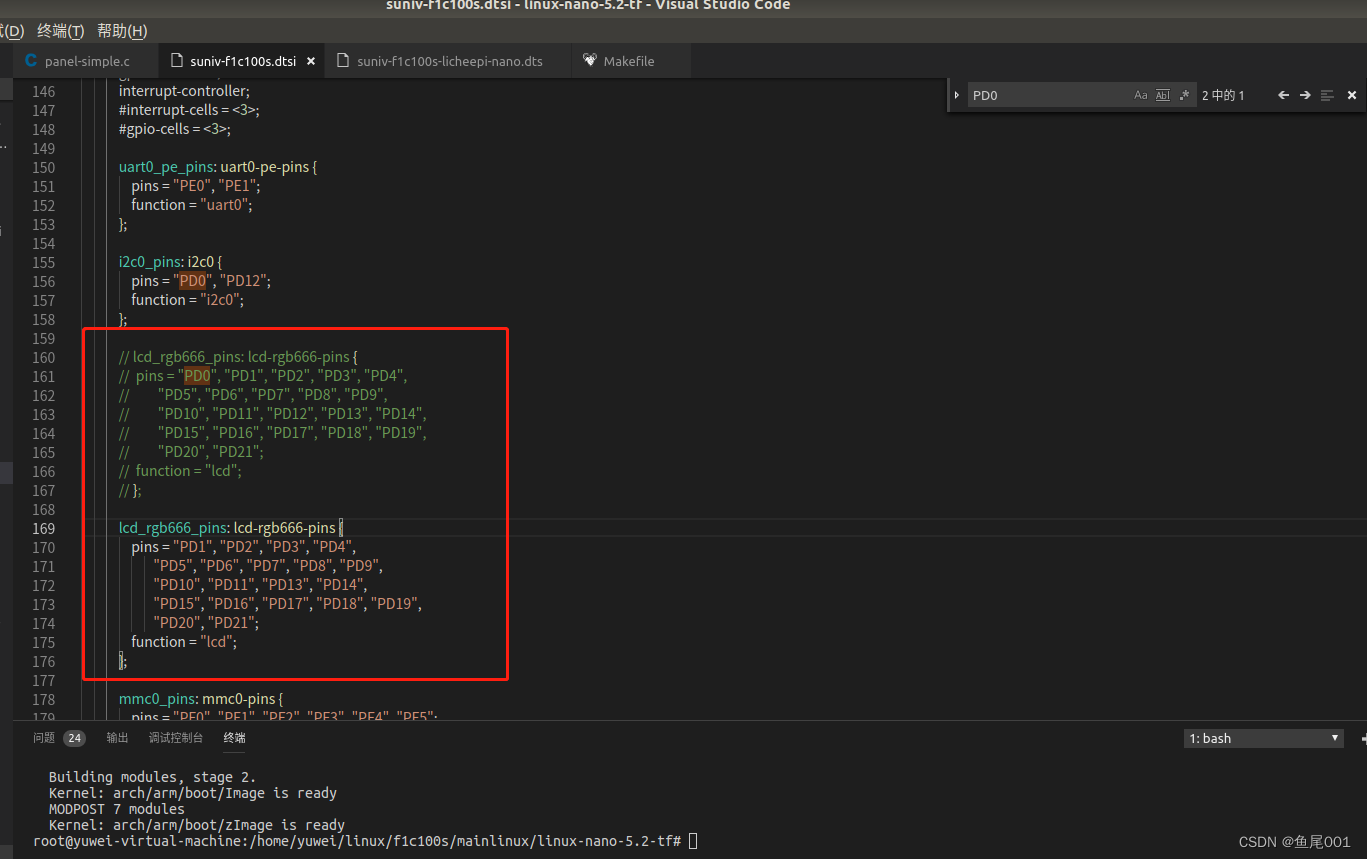Click '"PD20", "PD21";' on line 174
The height and width of the screenshot is (859, 1367).
pos(206,623)
